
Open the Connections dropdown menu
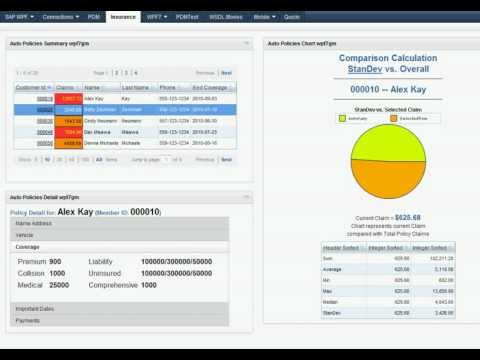[x=61, y=17]
